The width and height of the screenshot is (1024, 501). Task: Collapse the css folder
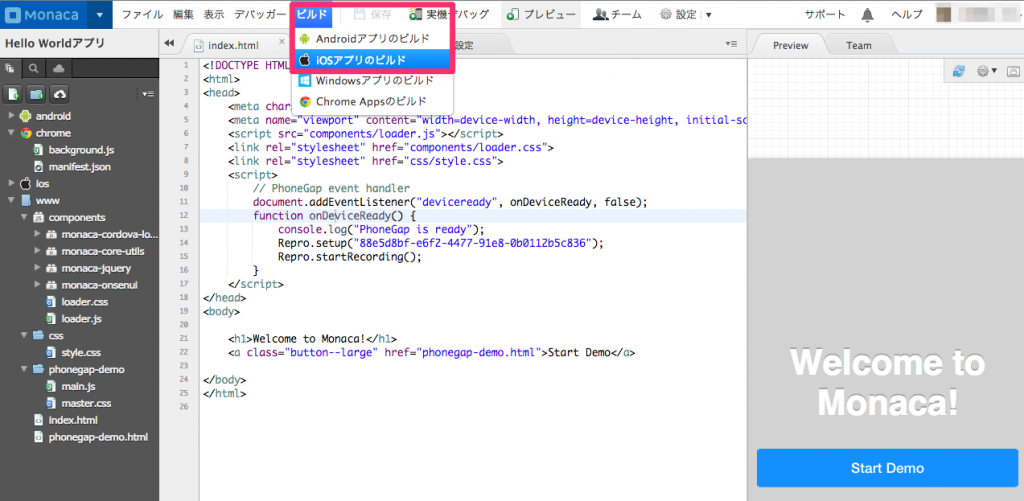point(24,336)
